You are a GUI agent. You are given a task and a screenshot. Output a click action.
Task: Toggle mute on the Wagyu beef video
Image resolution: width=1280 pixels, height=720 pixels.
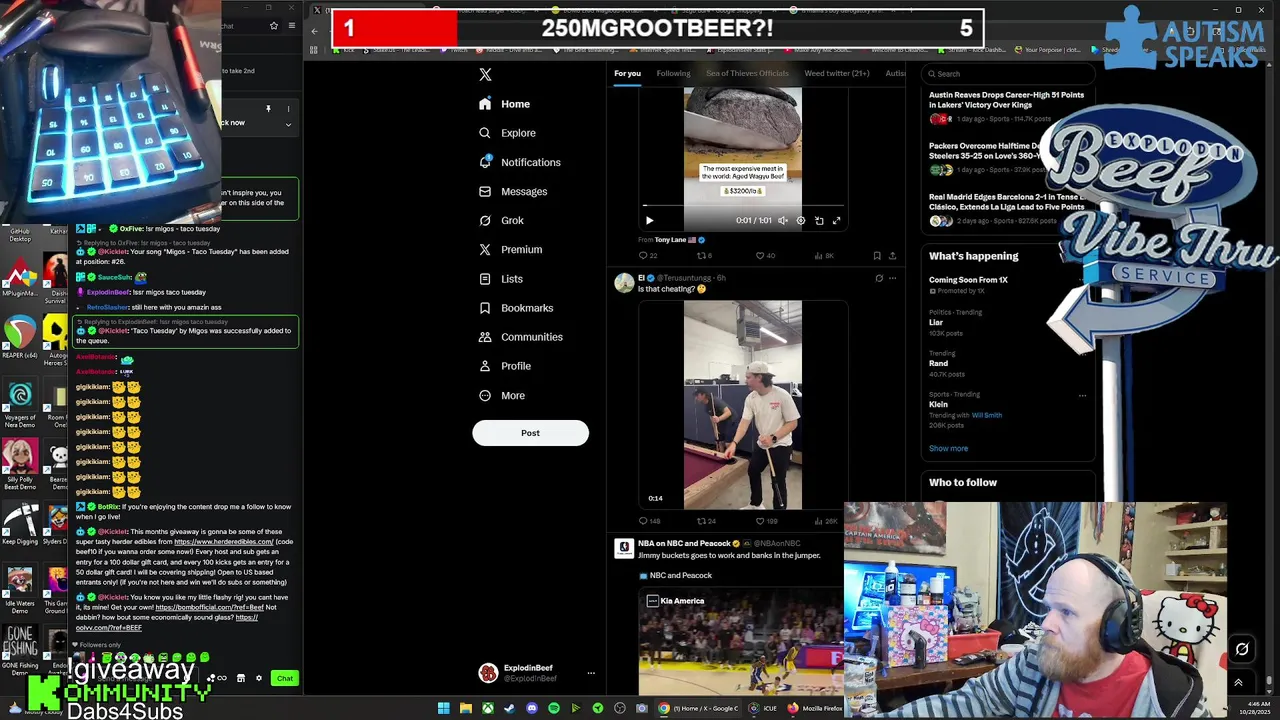[783, 220]
